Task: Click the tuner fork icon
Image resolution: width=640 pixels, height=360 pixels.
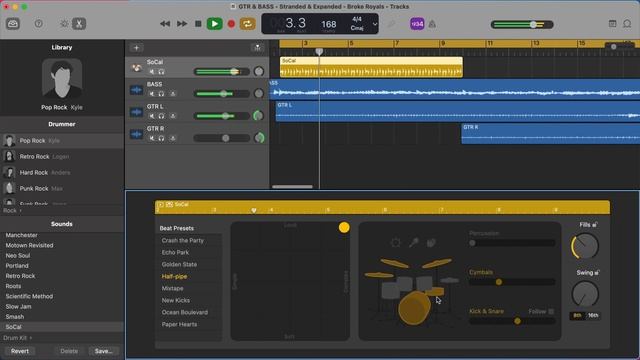Action: click(x=391, y=24)
